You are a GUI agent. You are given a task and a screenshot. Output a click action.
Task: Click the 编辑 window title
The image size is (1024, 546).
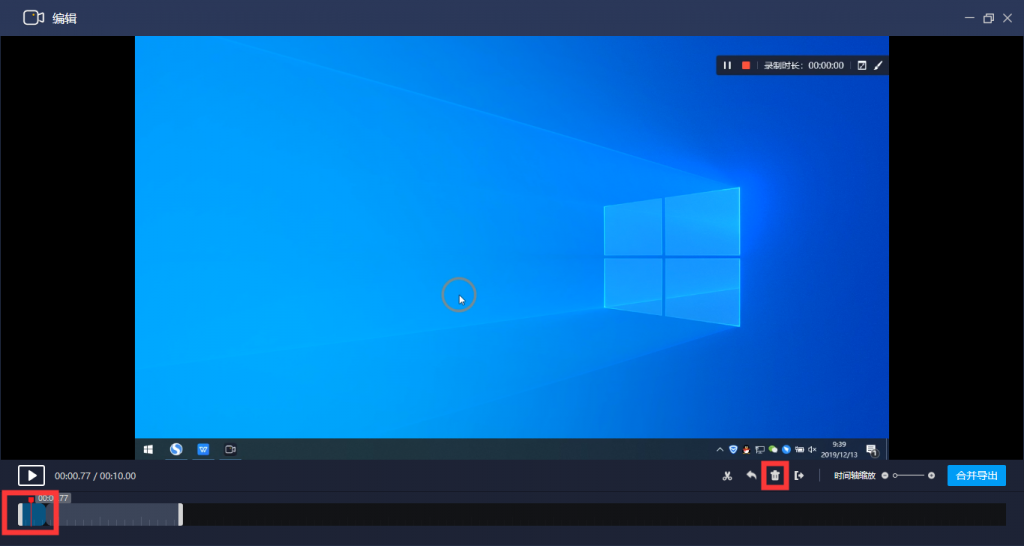pos(65,18)
